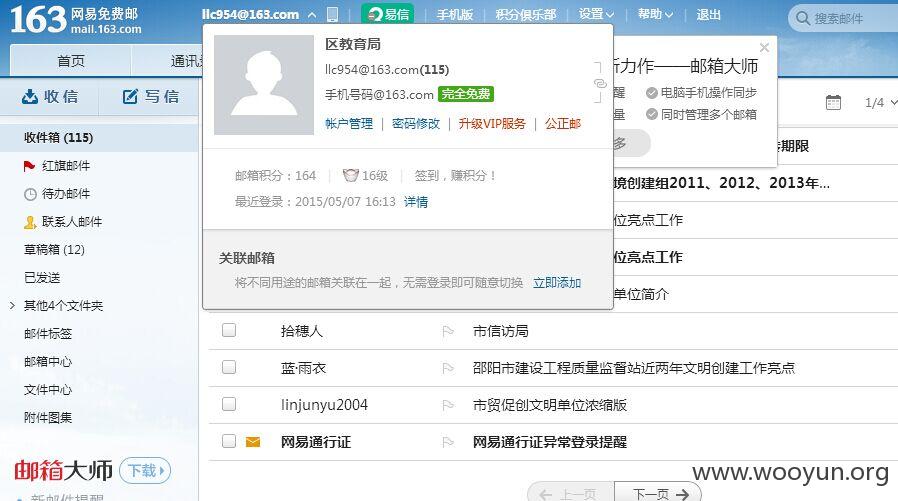This screenshot has height=501, width=898.
Task: Close the 邮箱大师 promo popup
Action: (x=764, y=48)
